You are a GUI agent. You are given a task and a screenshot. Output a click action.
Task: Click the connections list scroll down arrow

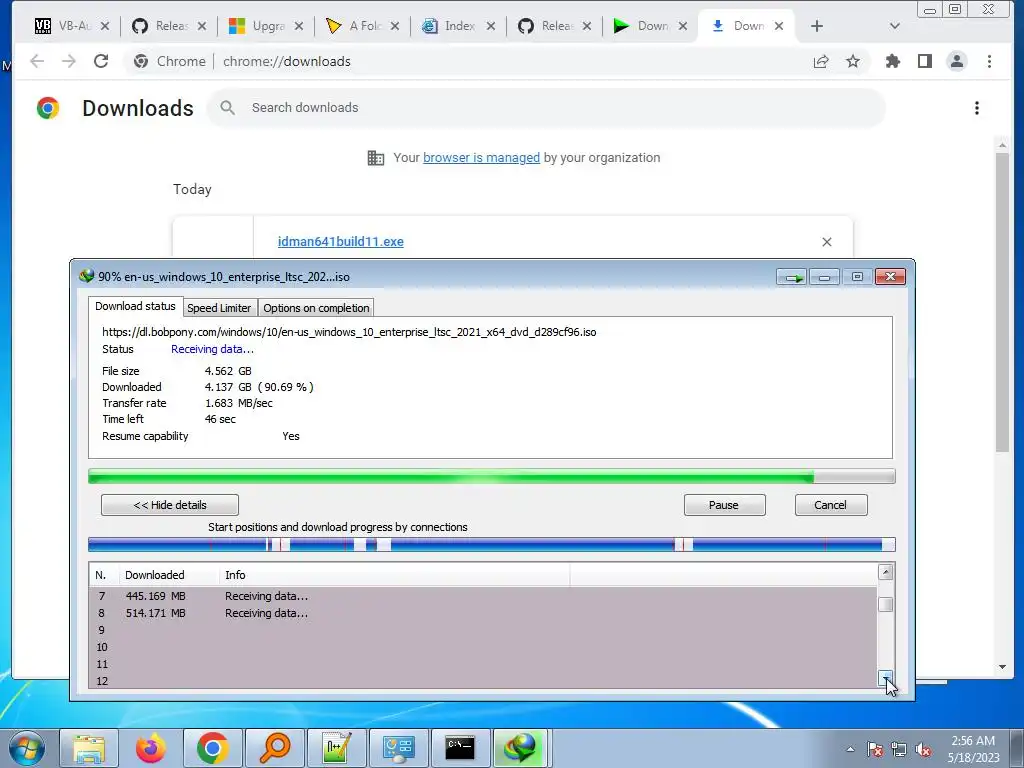886,679
